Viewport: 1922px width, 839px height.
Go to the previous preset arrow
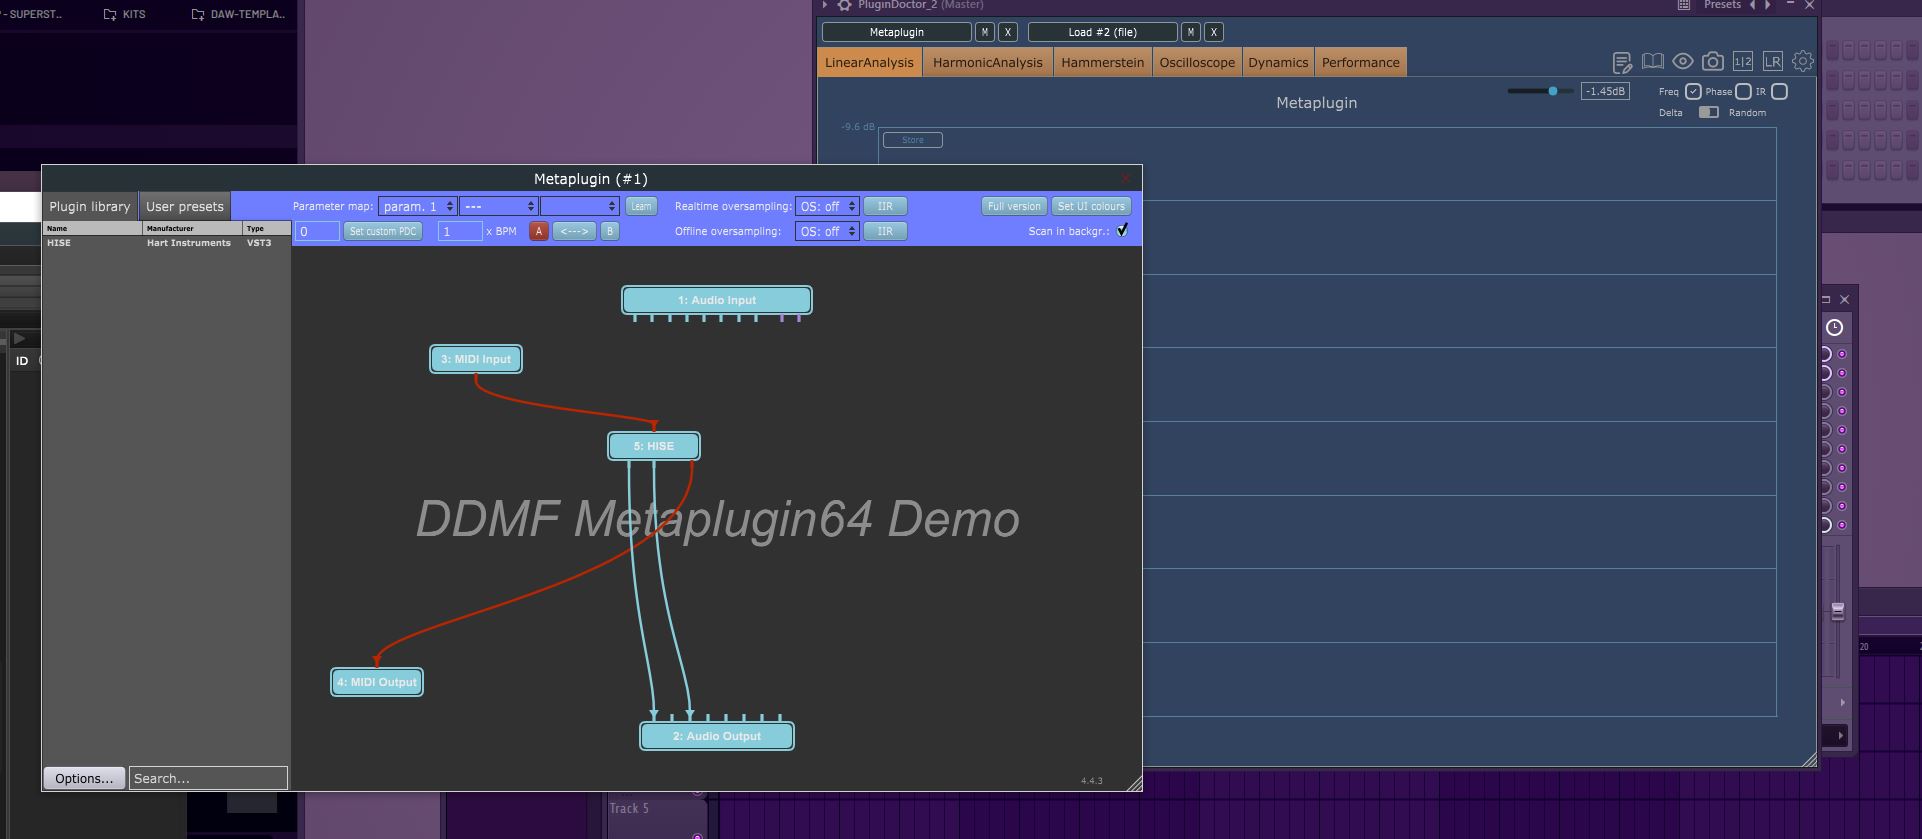point(1752,5)
